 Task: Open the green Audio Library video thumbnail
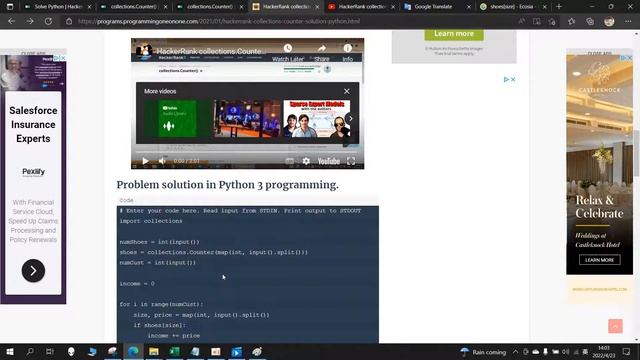coord(177,118)
